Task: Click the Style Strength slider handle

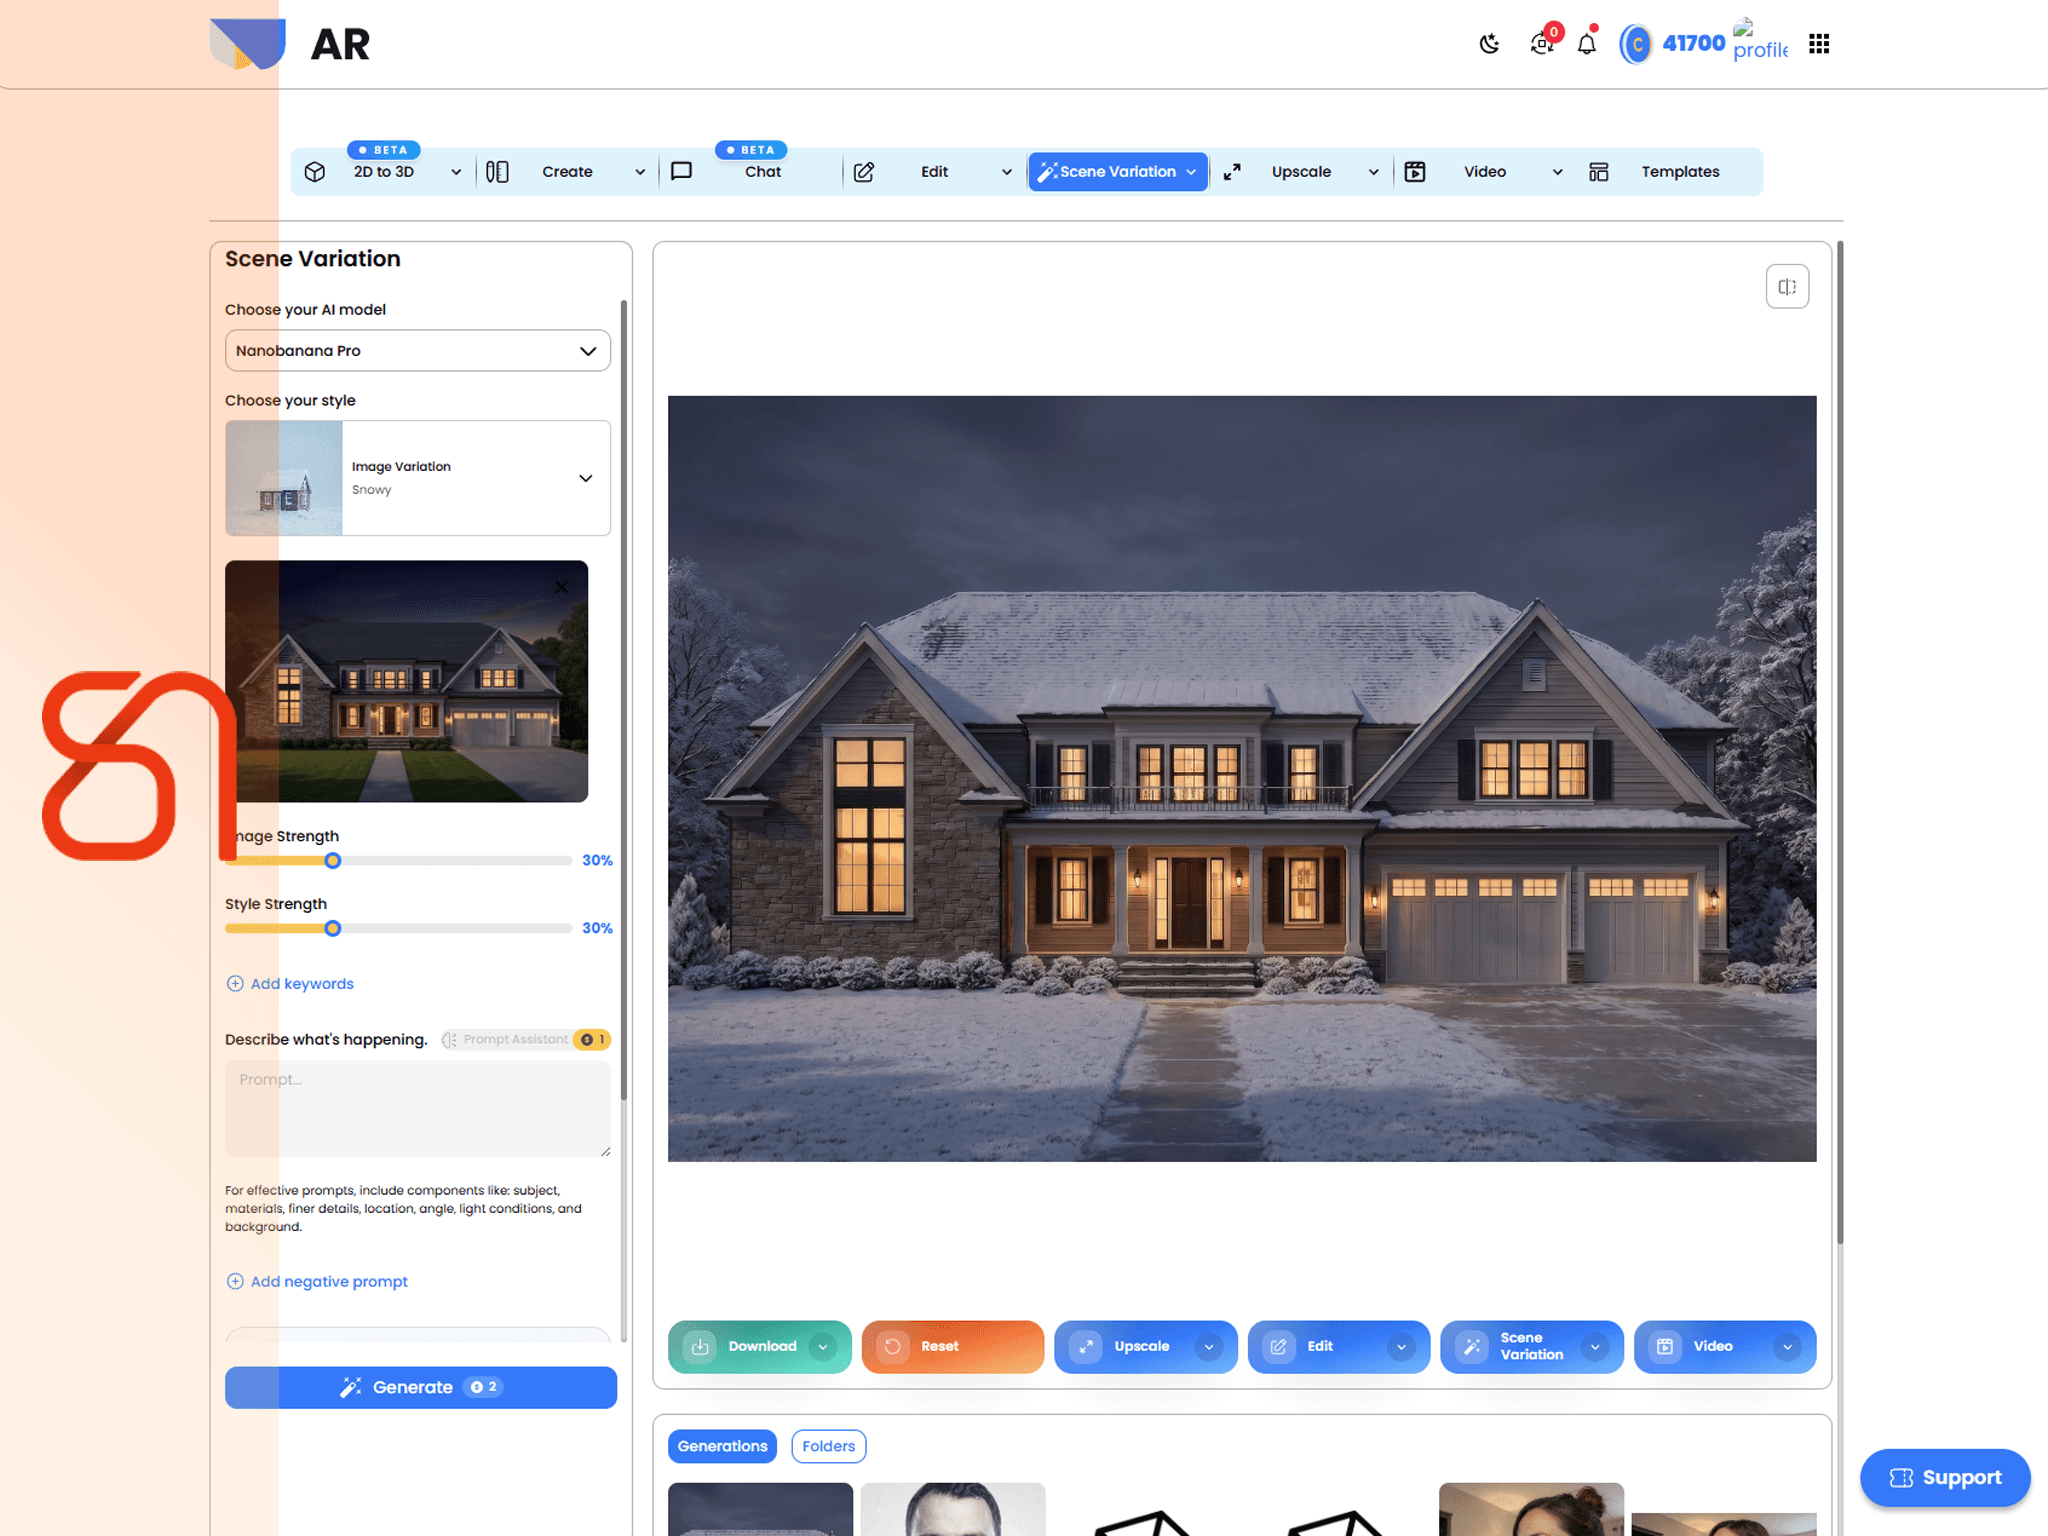Action: click(333, 929)
